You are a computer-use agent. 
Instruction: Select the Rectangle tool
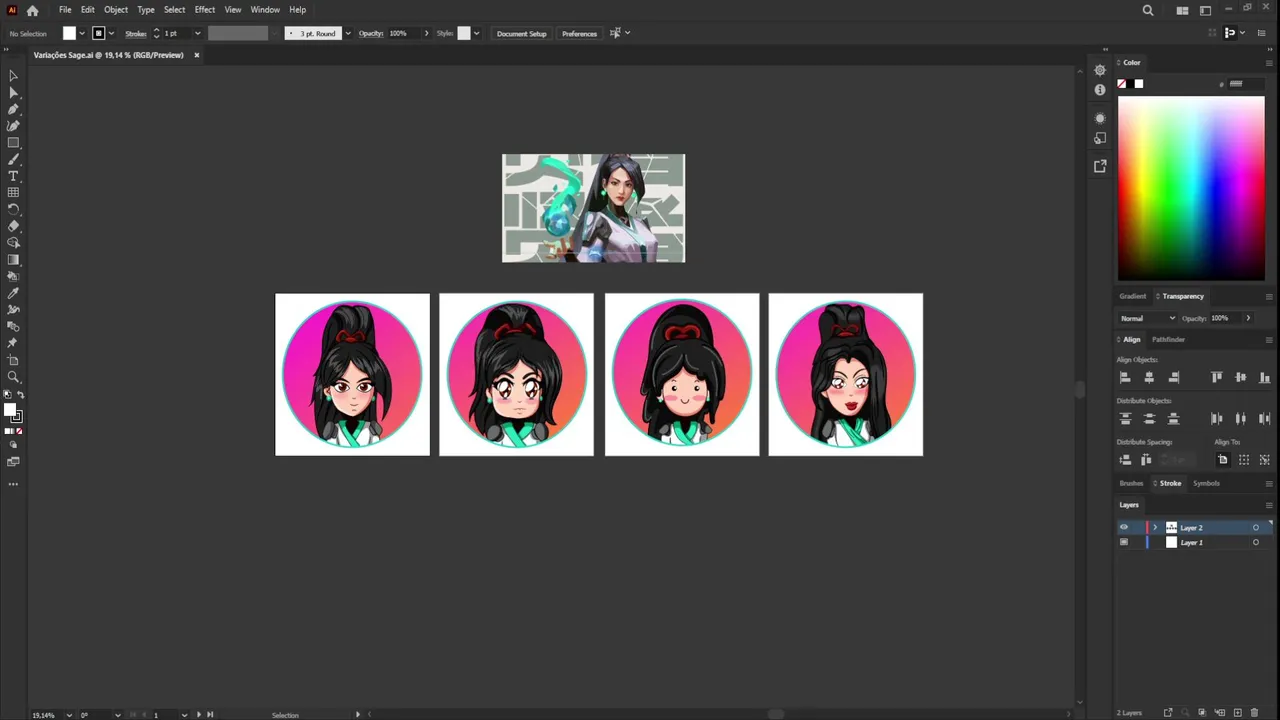click(x=13, y=143)
